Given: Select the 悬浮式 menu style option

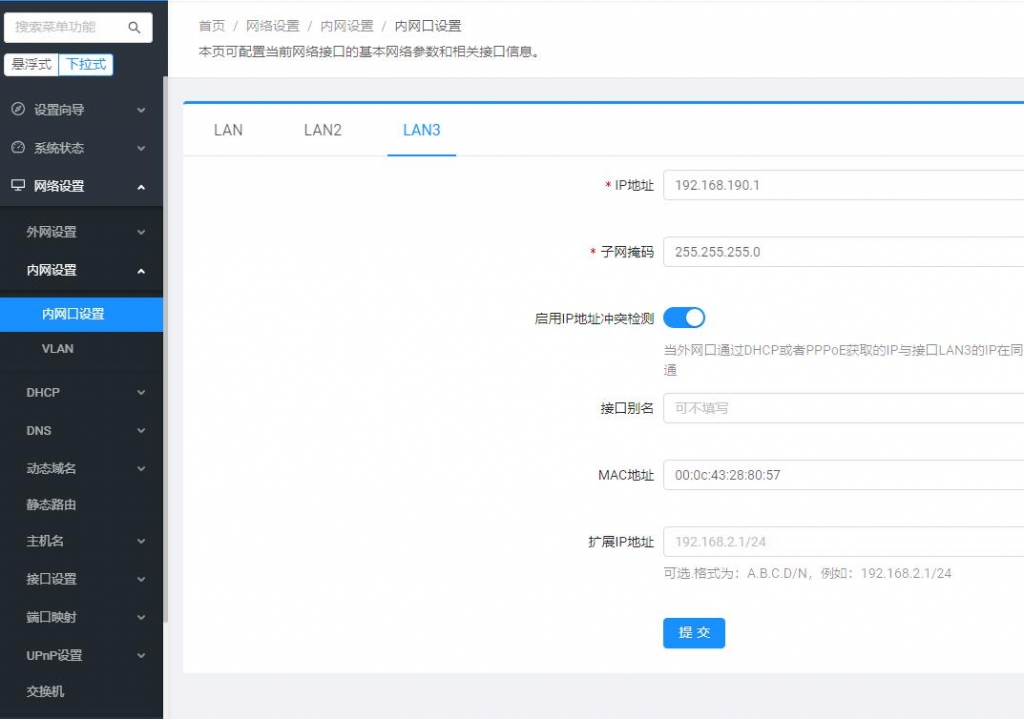Looking at the screenshot, I should pyautogui.click(x=31, y=64).
